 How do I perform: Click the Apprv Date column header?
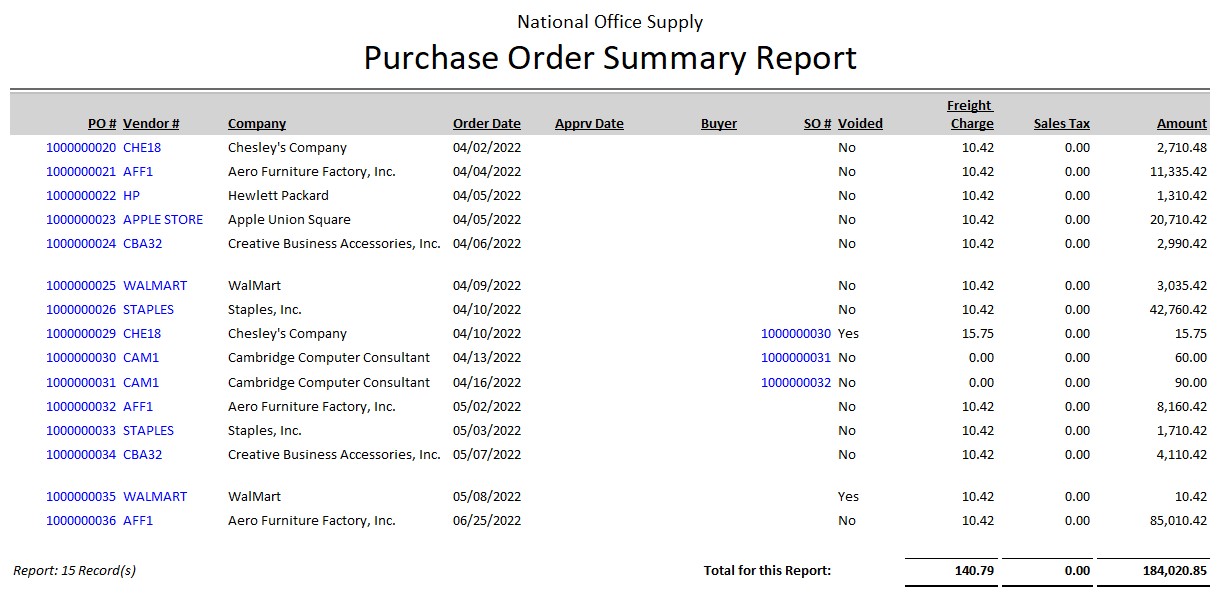[x=589, y=124]
